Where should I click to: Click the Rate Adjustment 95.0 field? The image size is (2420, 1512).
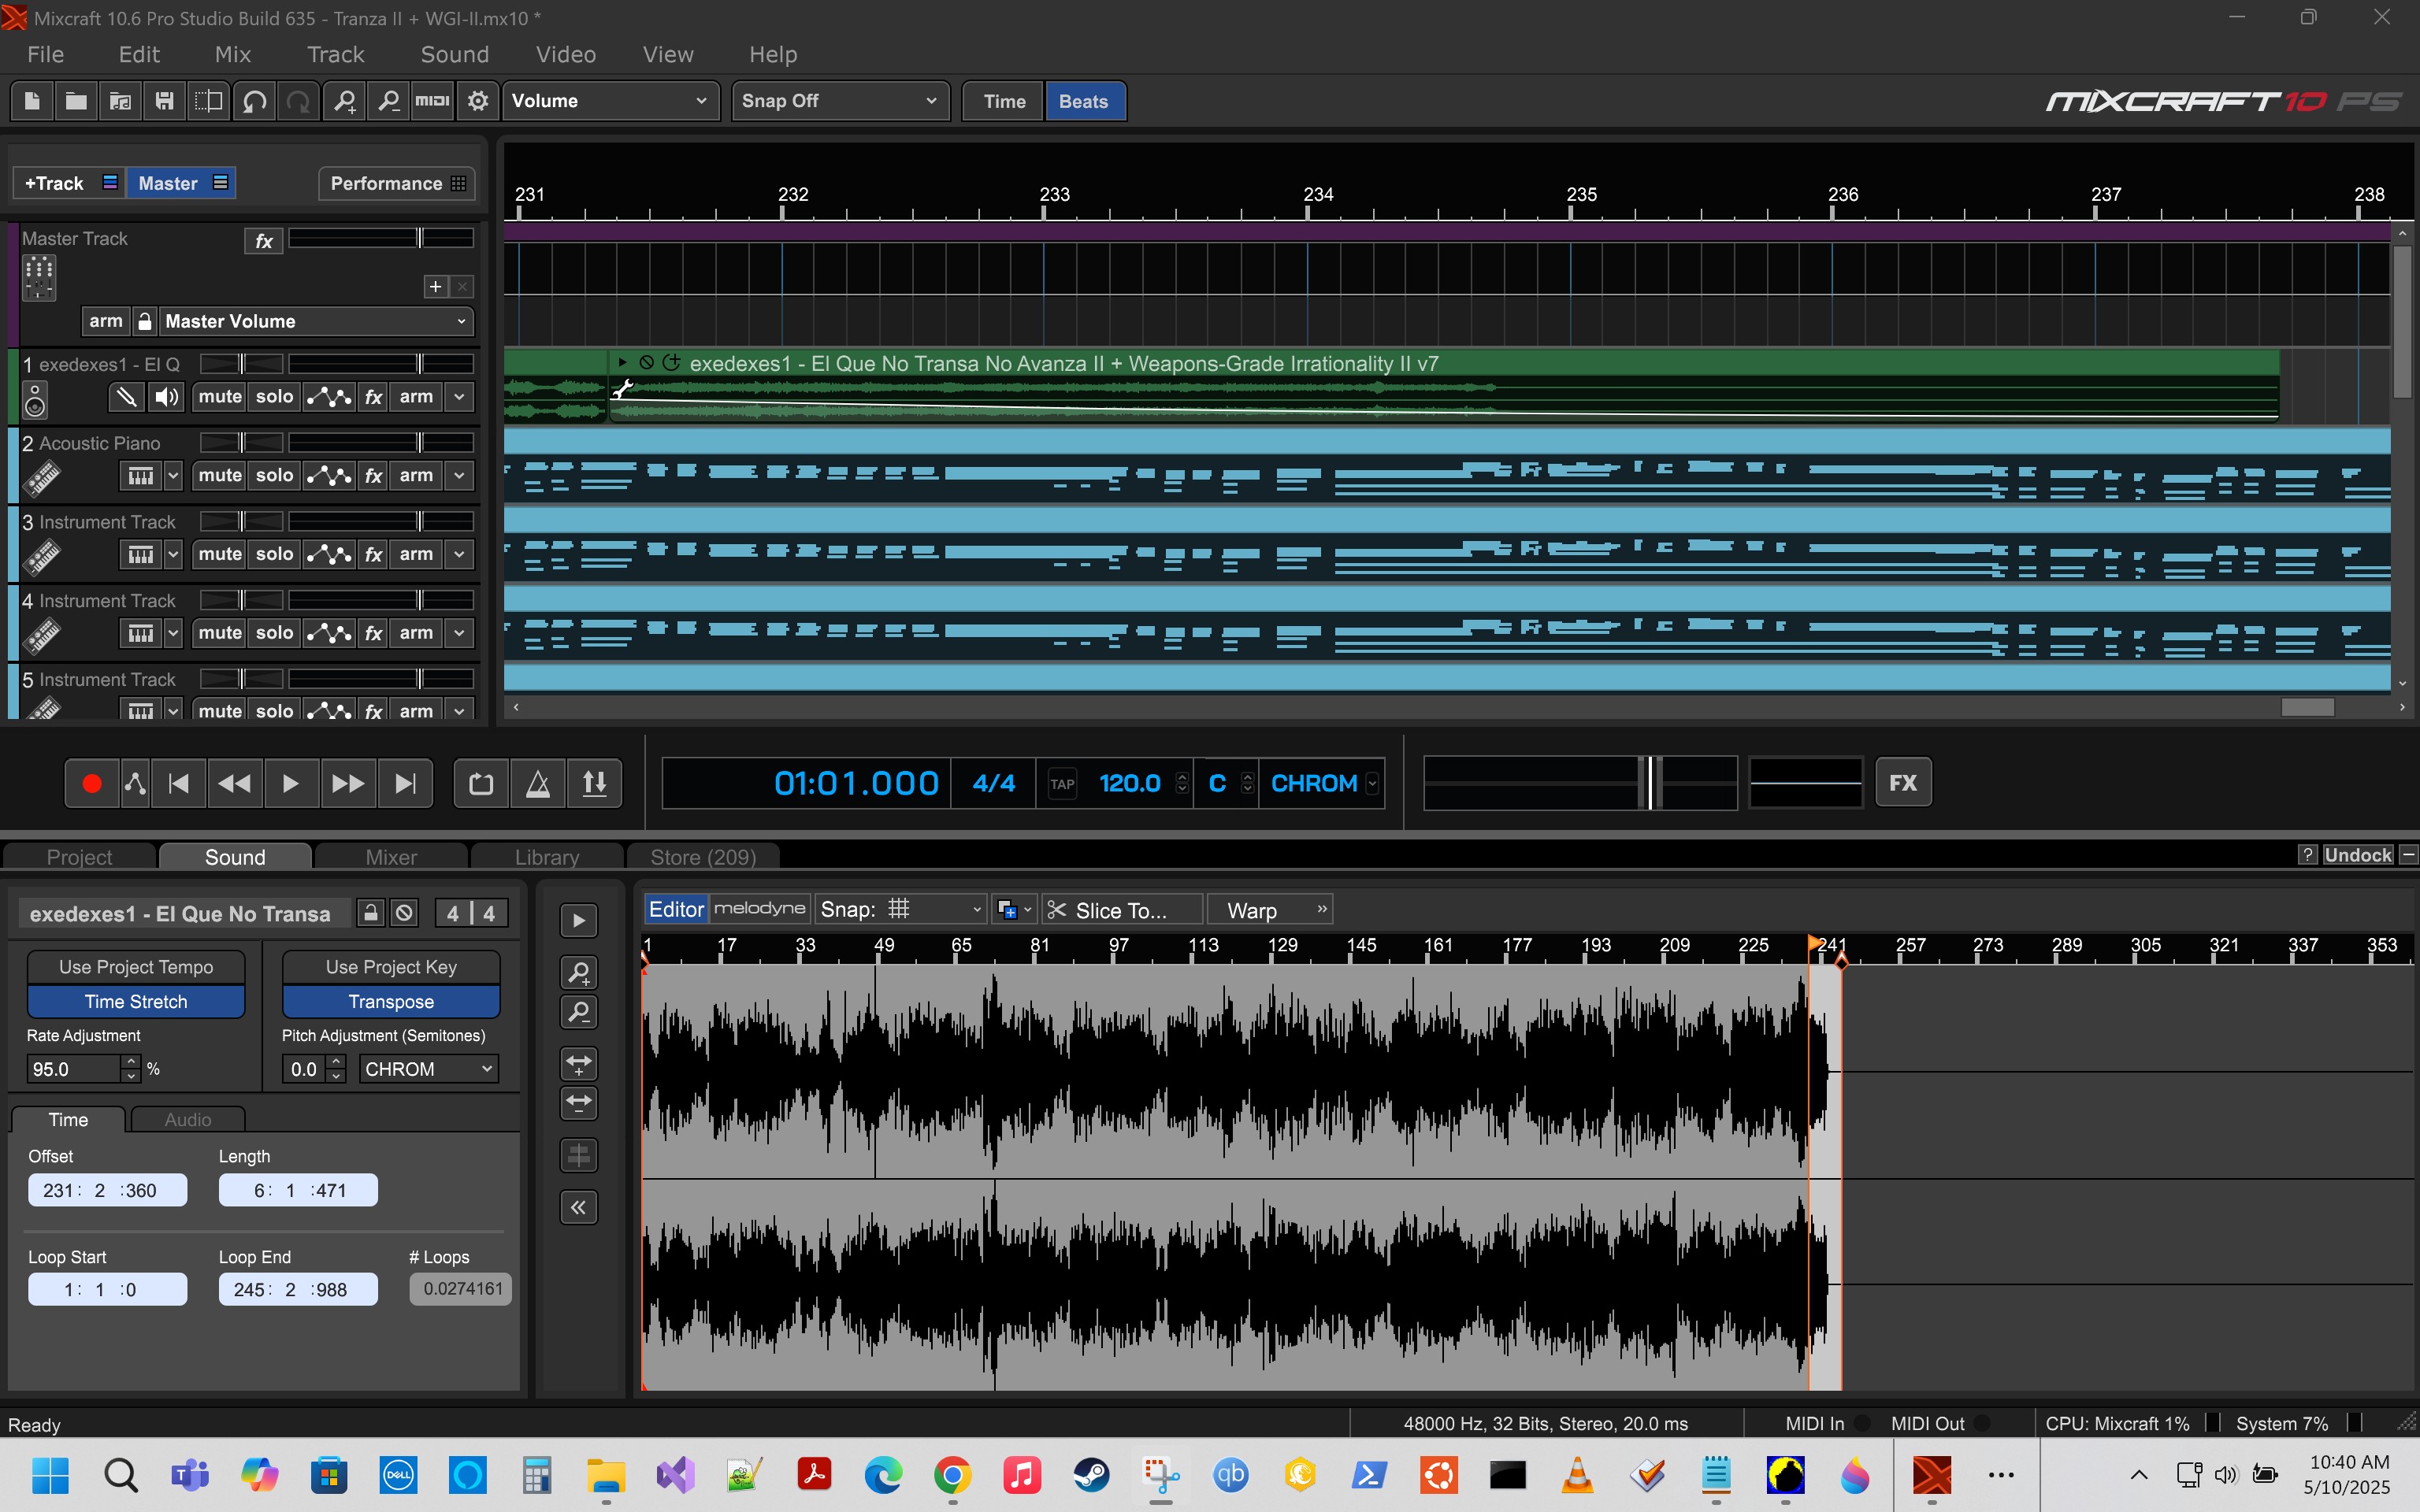[74, 1069]
